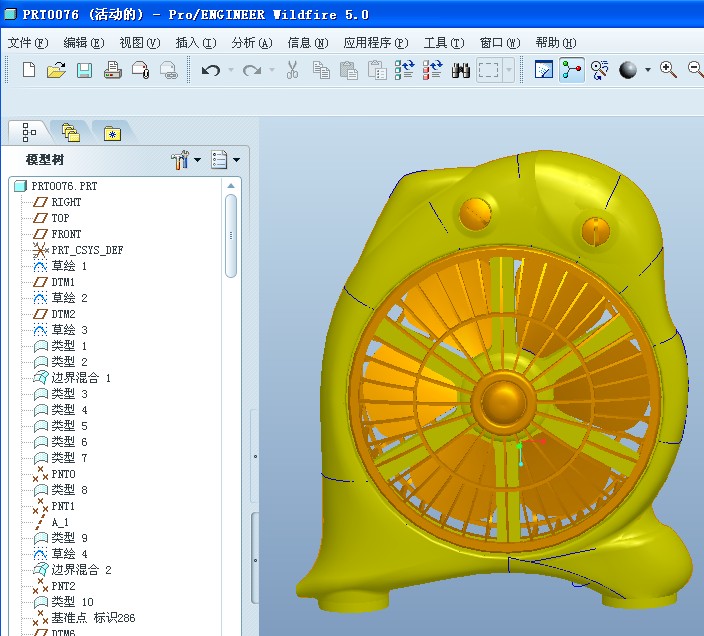Click the Cut scissors icon

click(292, 70)
